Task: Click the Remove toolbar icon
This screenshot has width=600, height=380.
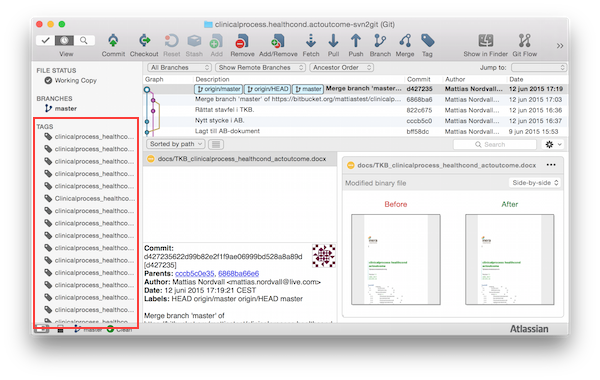Action: tap(242, 41)
